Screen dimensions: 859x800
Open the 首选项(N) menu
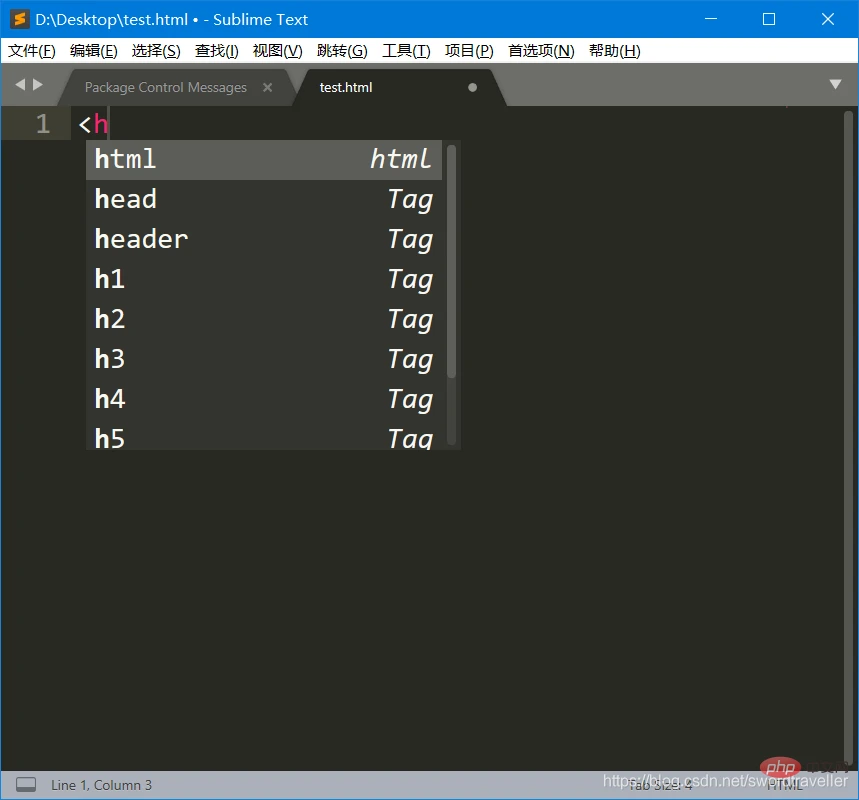click(541, 51)
